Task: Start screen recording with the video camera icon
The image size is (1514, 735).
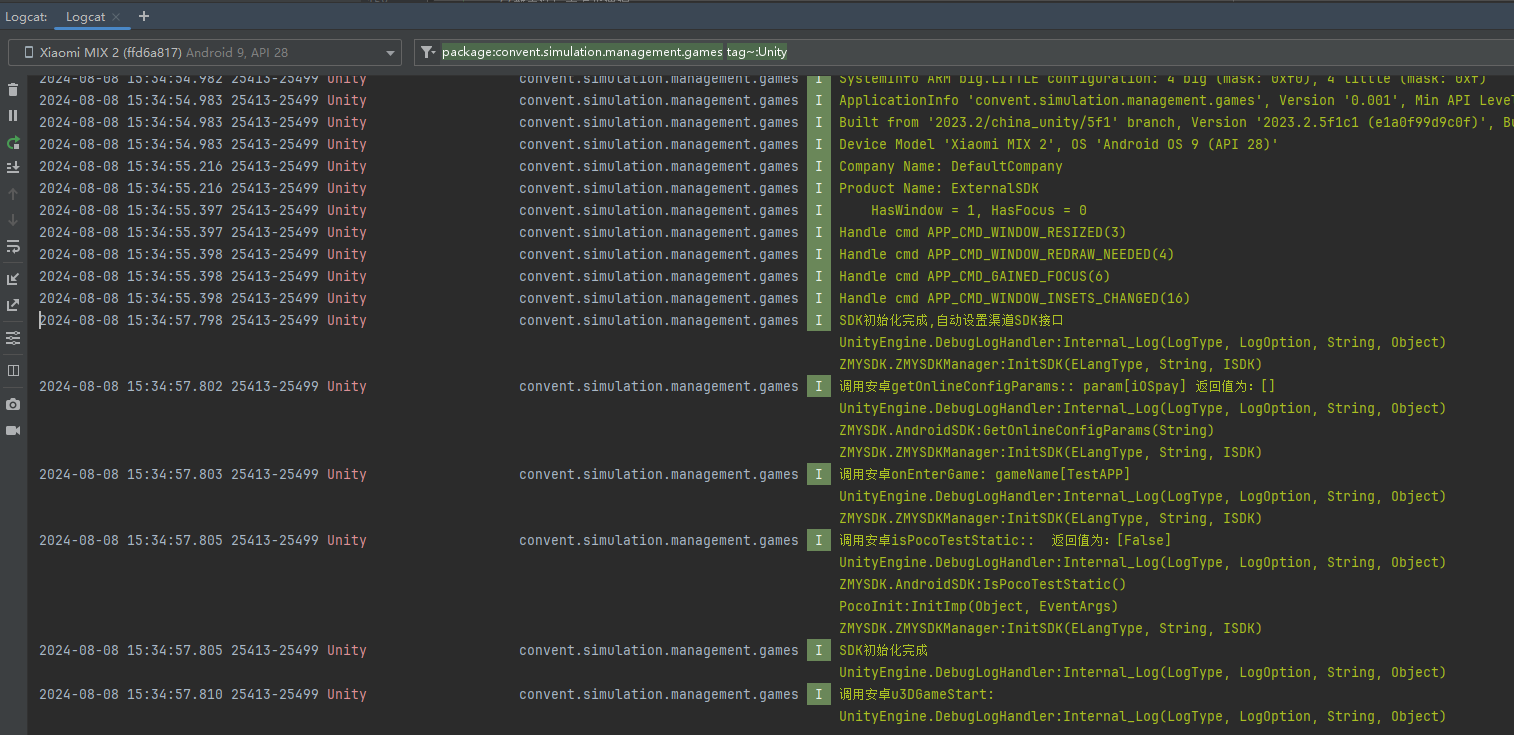Action: click(13, 430)
